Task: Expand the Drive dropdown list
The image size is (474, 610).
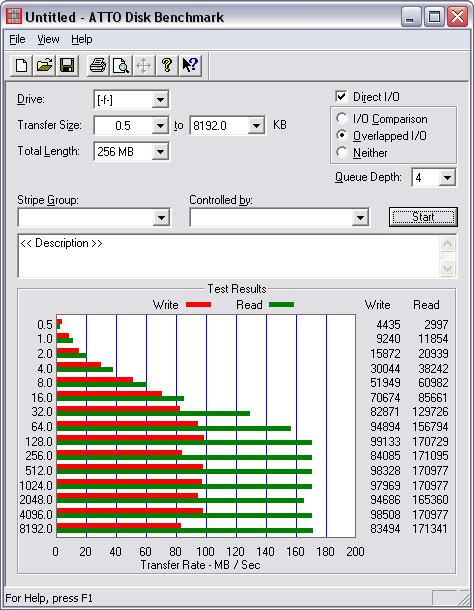Action: click(160, 100)
